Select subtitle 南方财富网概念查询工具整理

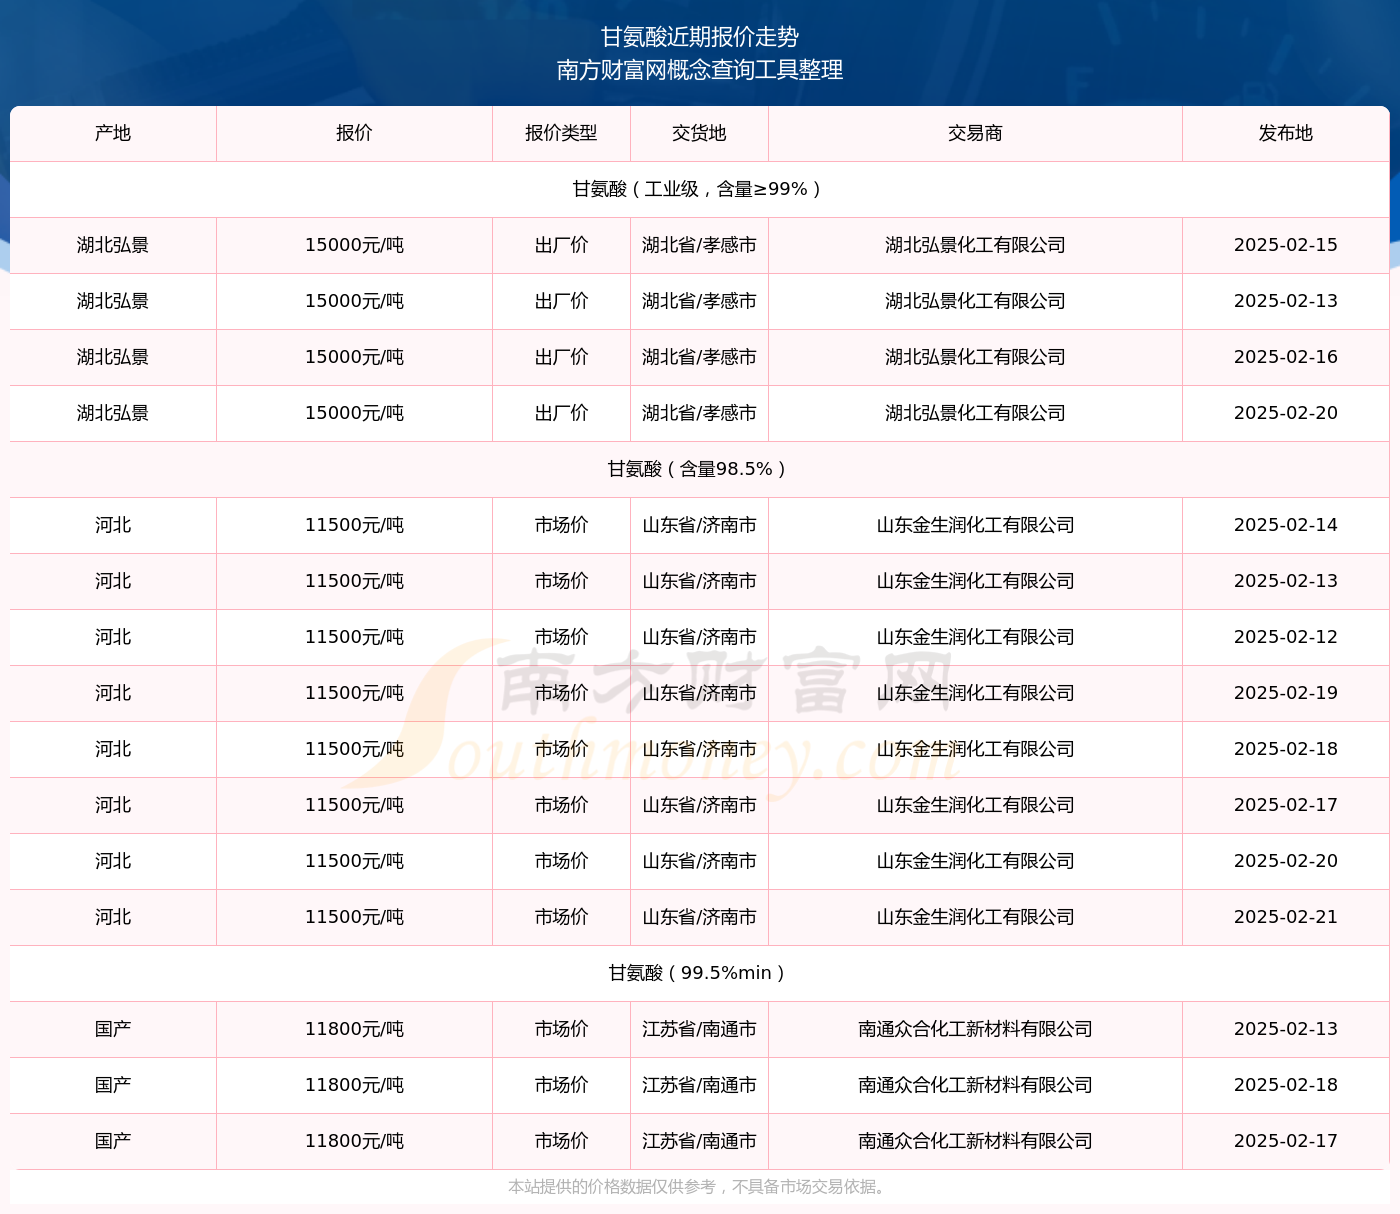tap(700, 70)
